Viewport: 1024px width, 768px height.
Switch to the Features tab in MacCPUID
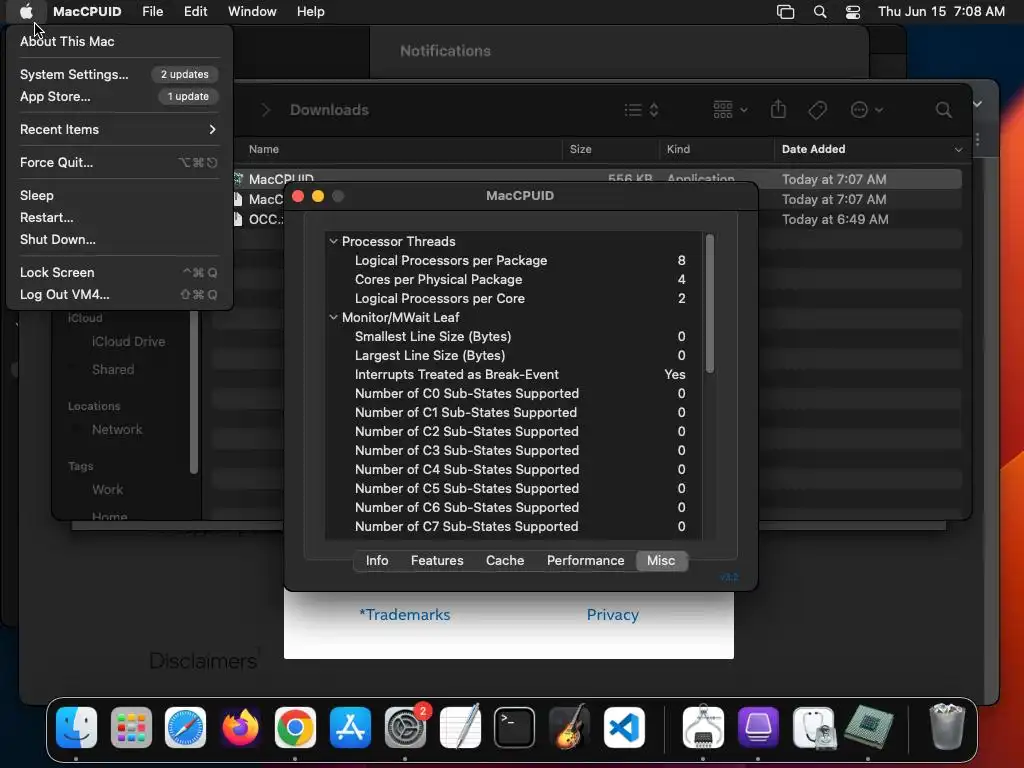click(x=437, y=560)
